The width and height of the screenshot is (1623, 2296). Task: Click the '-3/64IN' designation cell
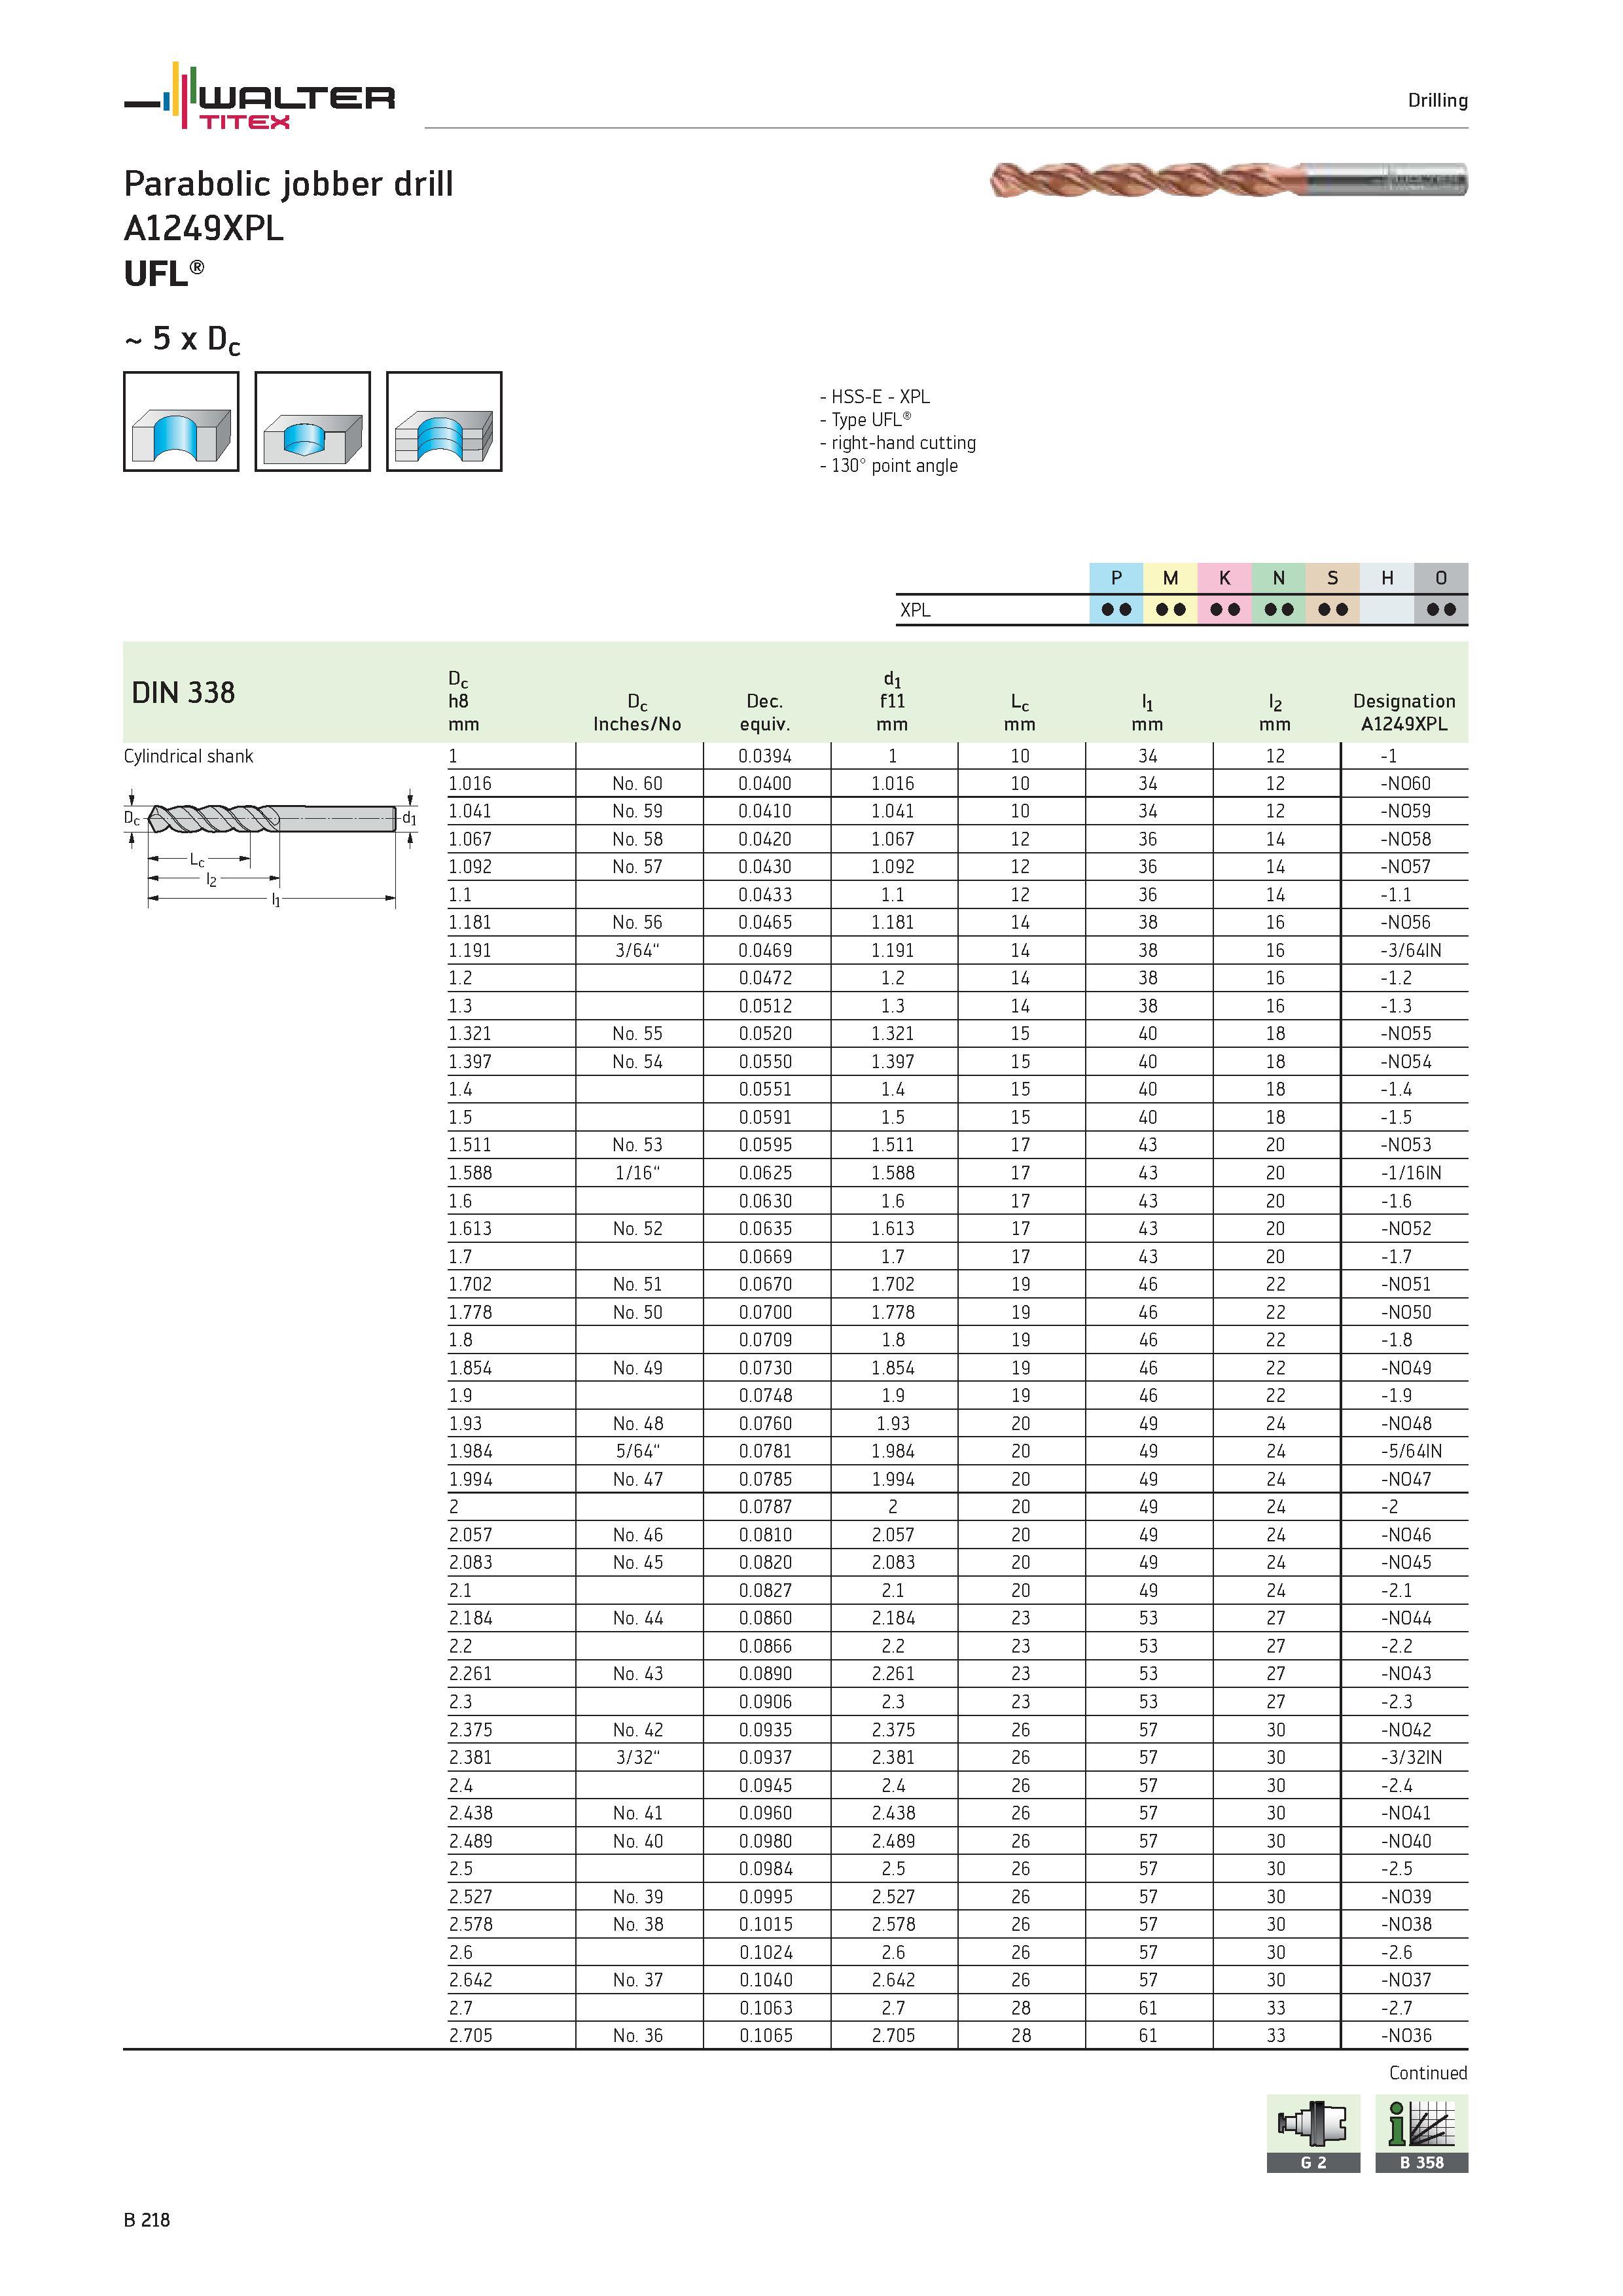point(1410,951)
